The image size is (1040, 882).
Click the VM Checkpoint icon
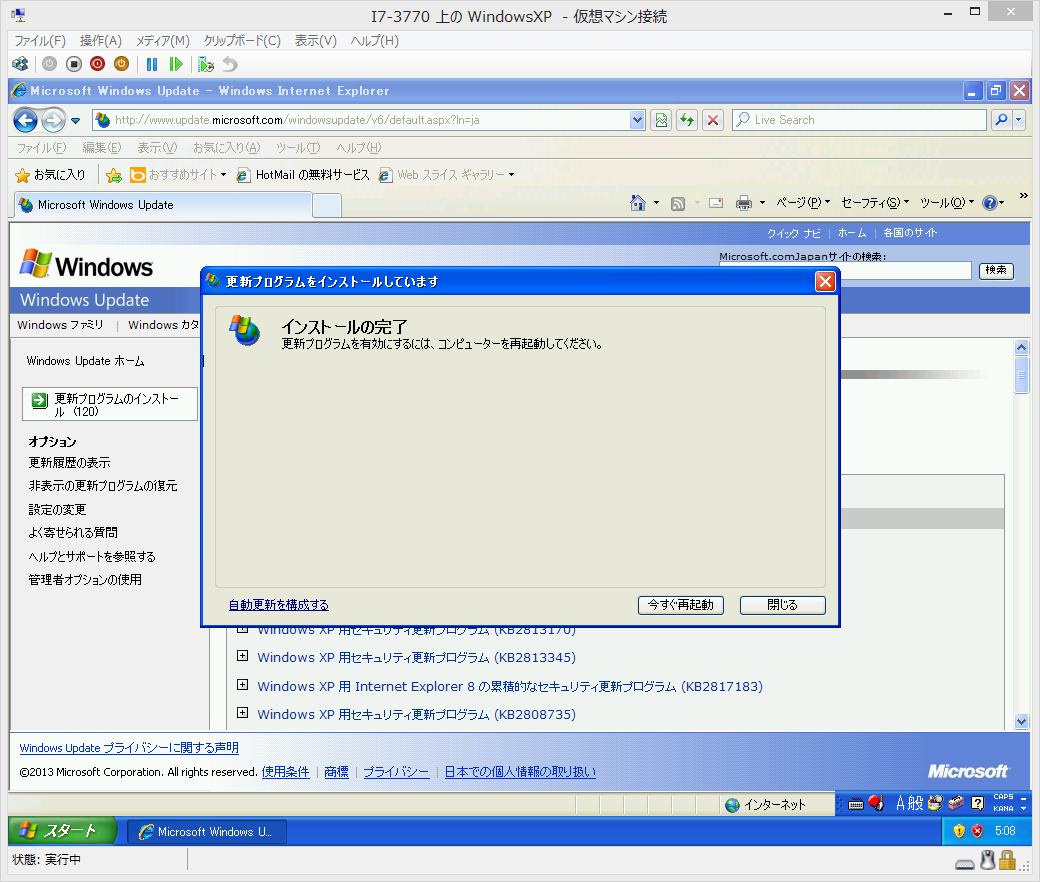click(206, 64)
